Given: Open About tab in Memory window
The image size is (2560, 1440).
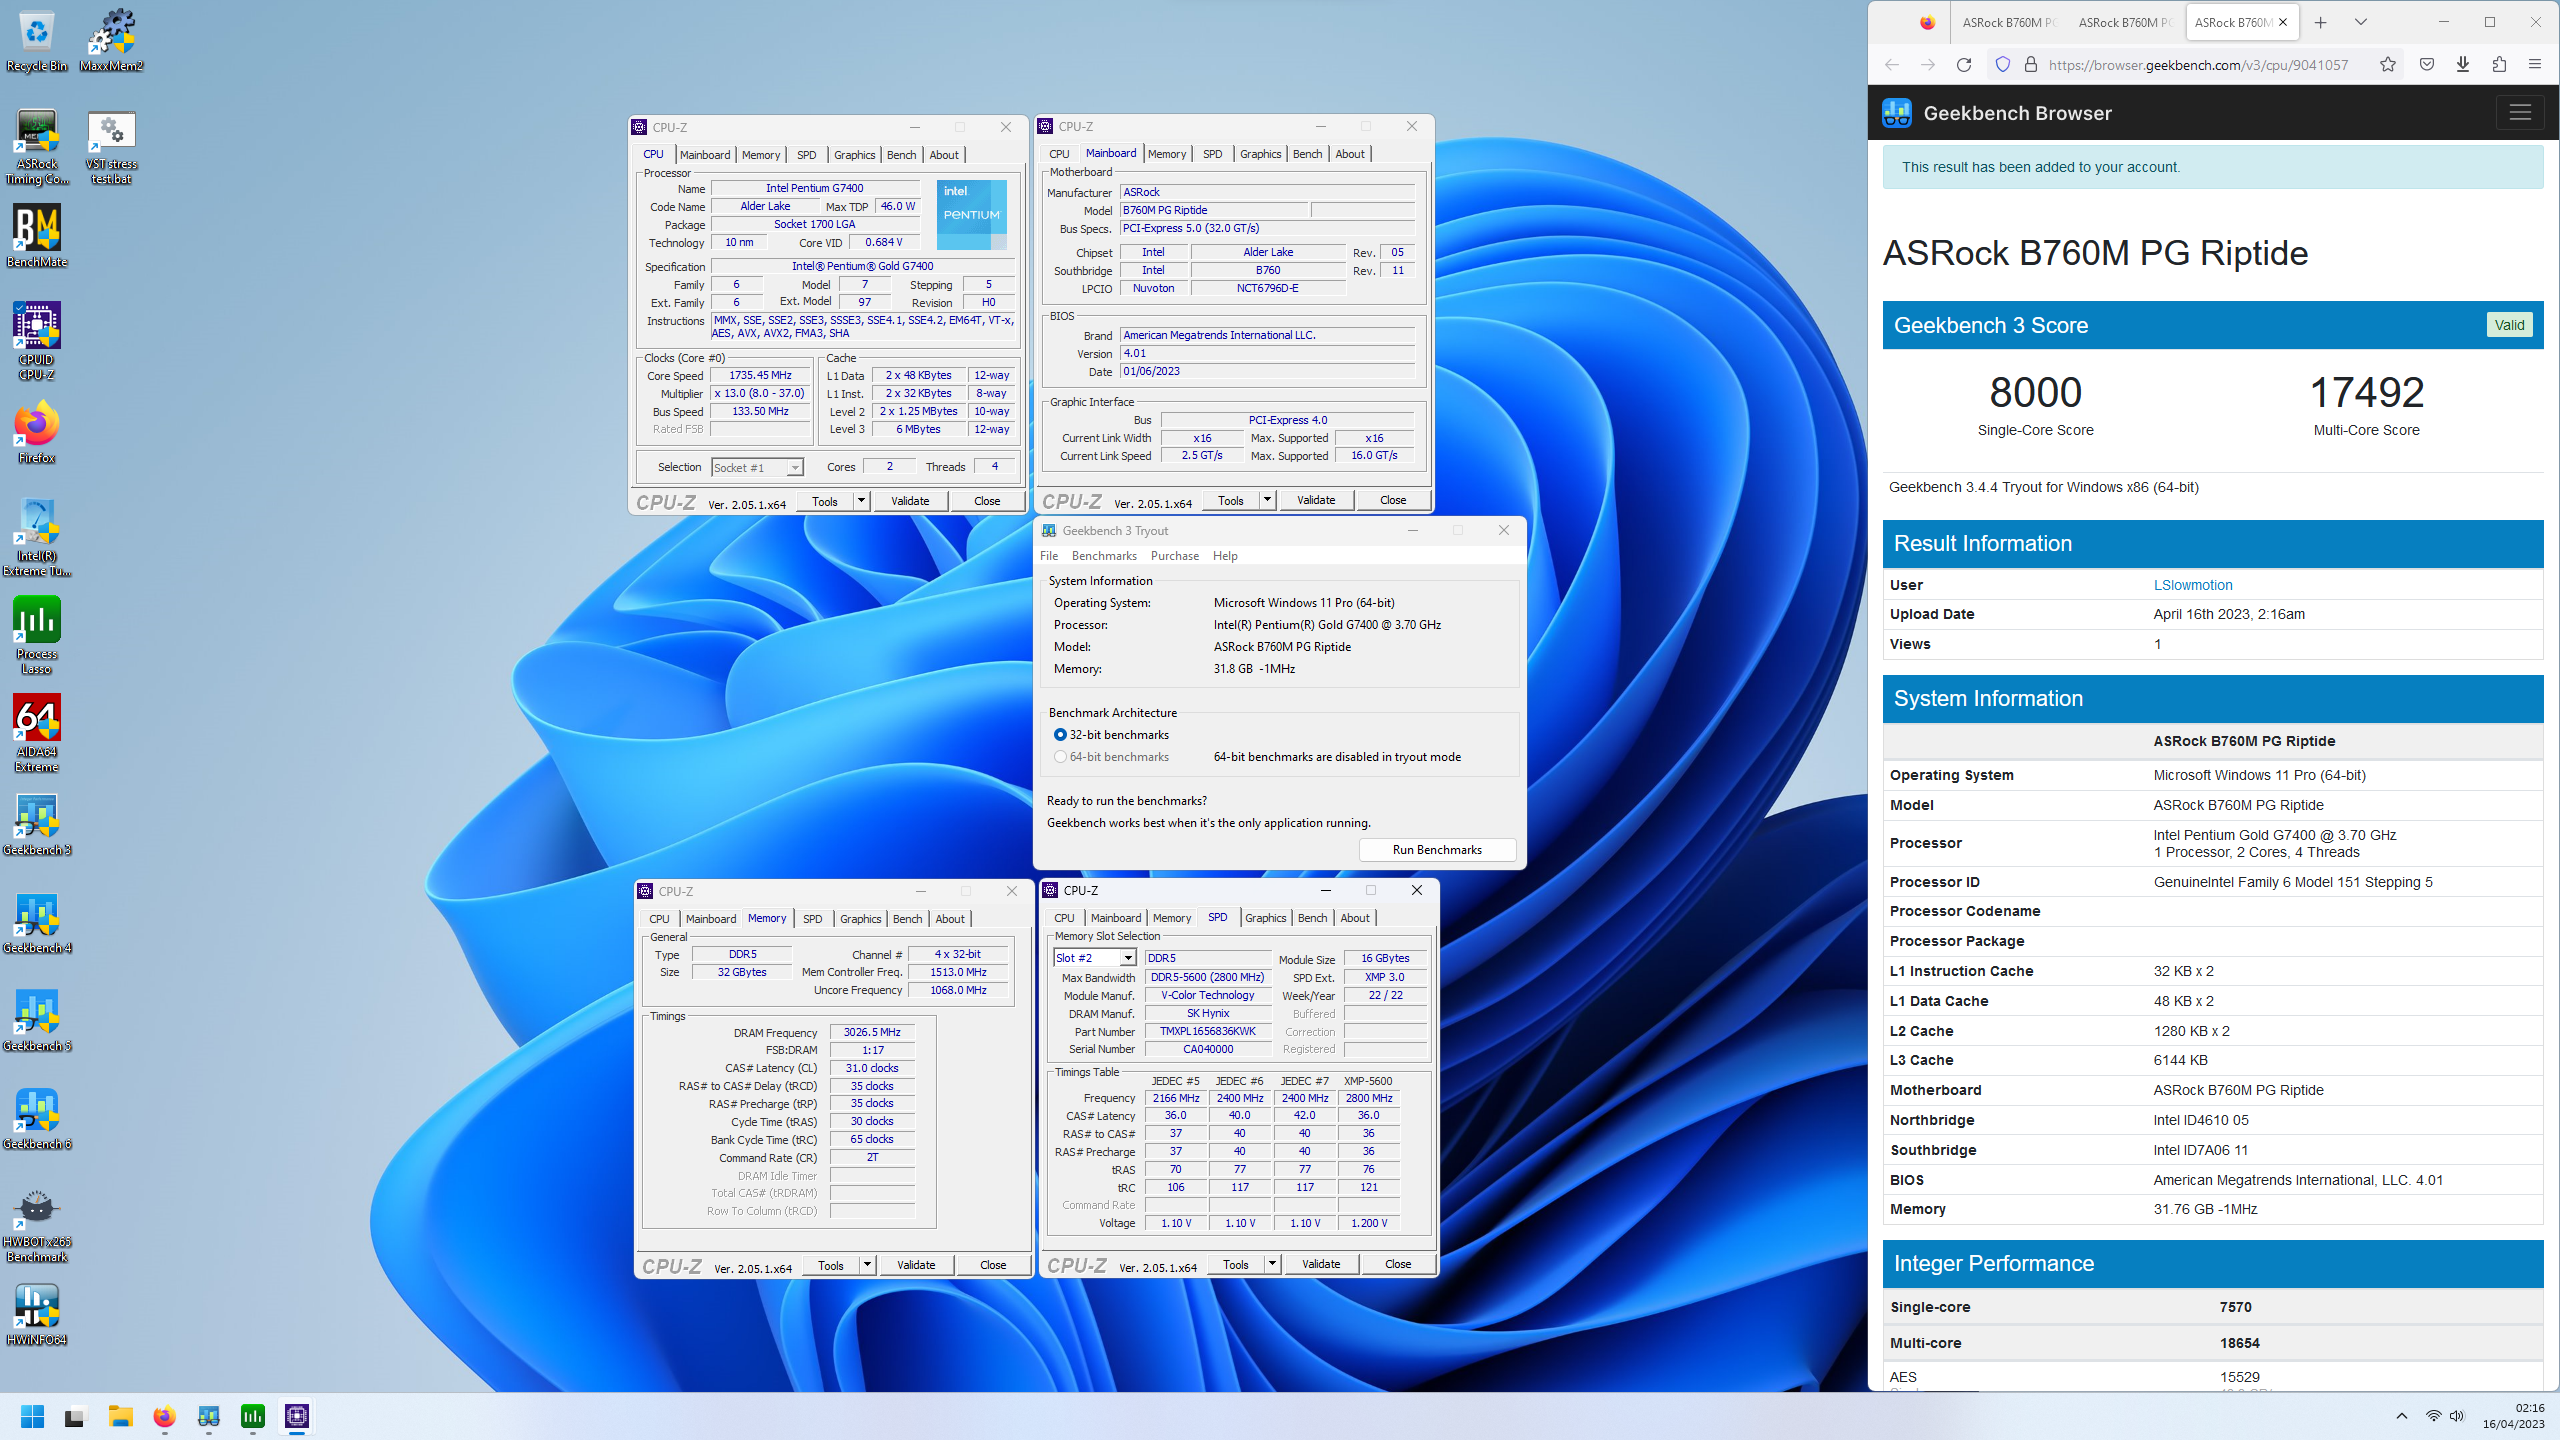Looking at the screenshot, I should click(x=950, y=919).
